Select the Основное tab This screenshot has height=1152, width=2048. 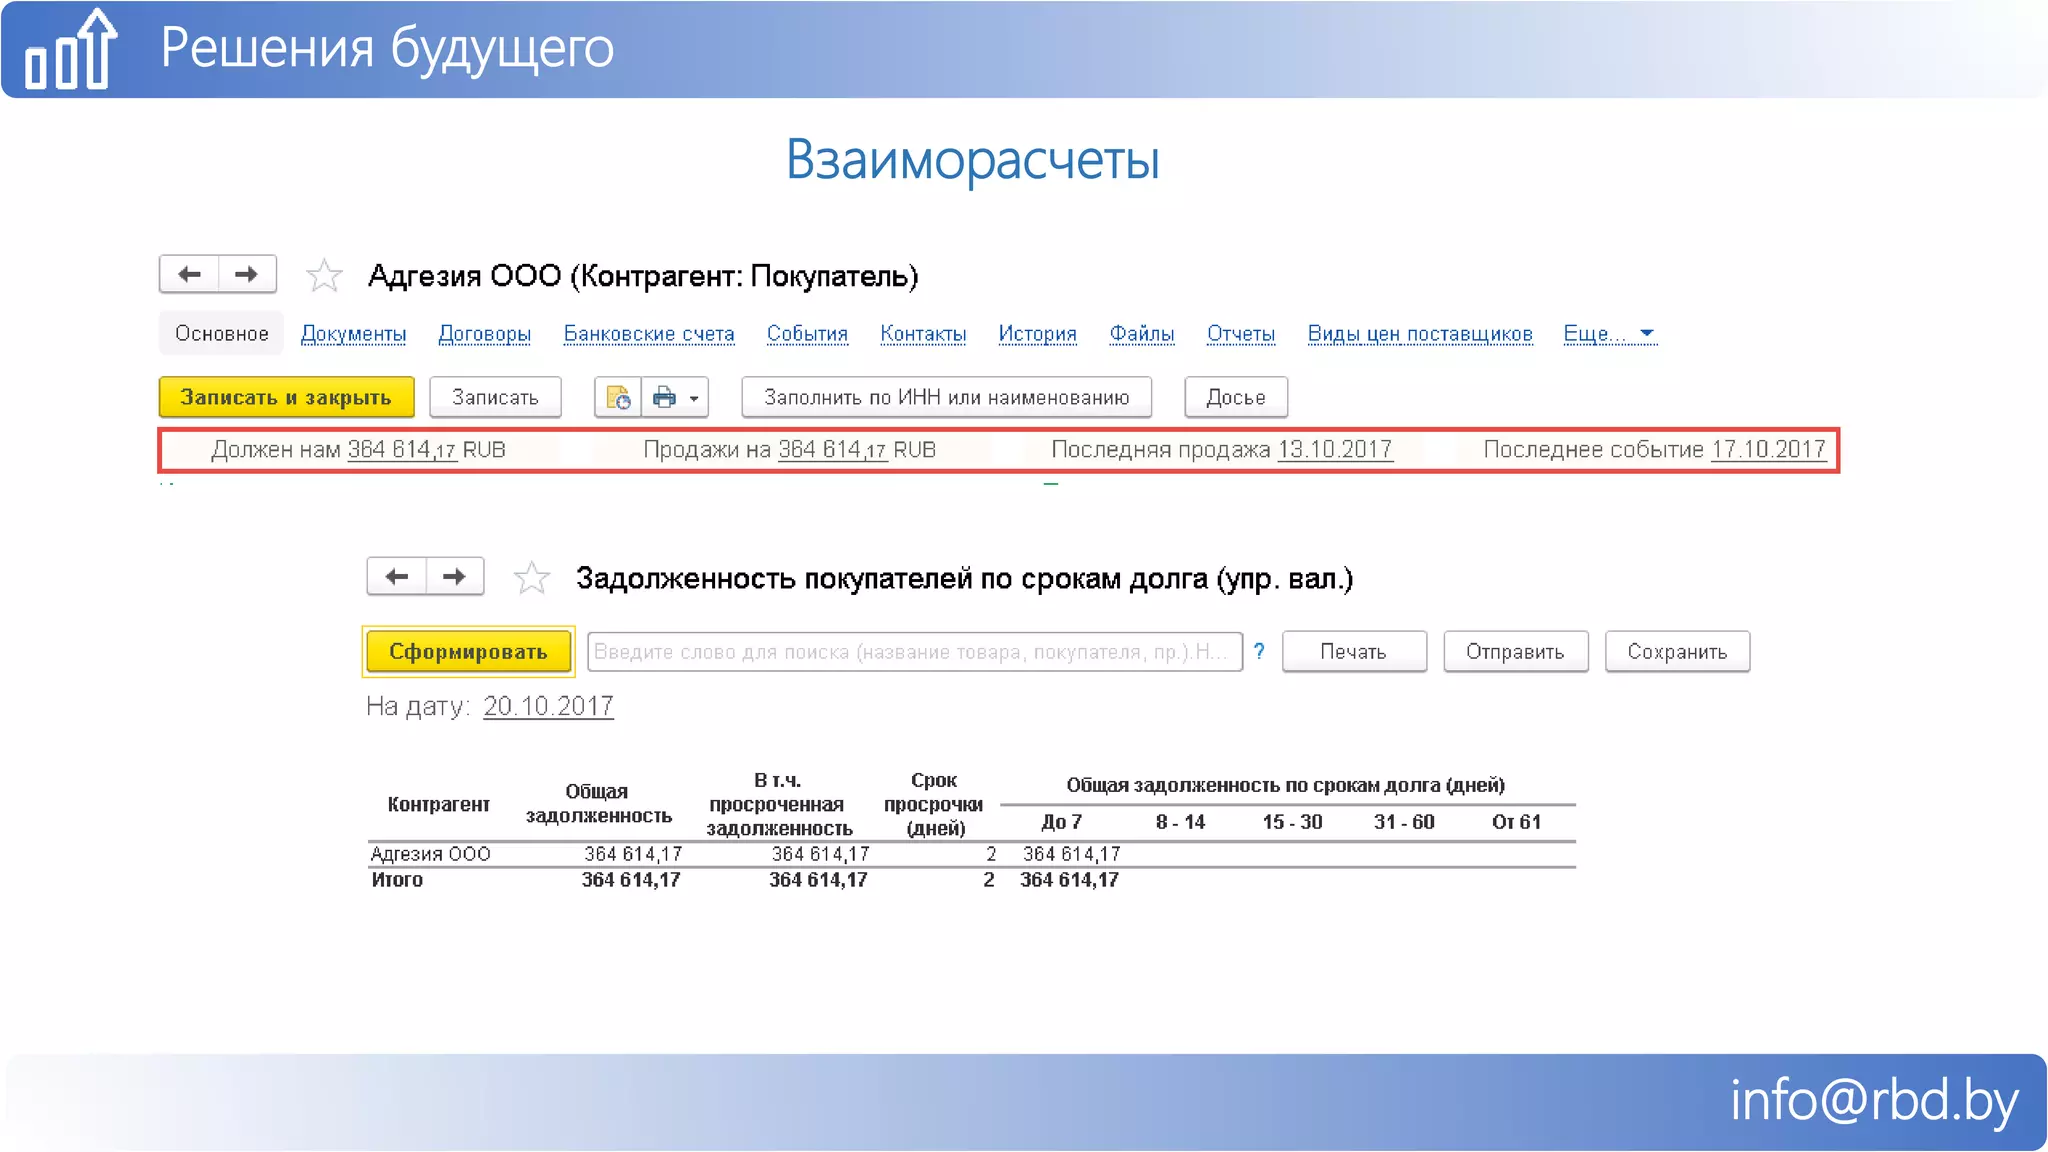pyautogui.click(x=221, y=333)
